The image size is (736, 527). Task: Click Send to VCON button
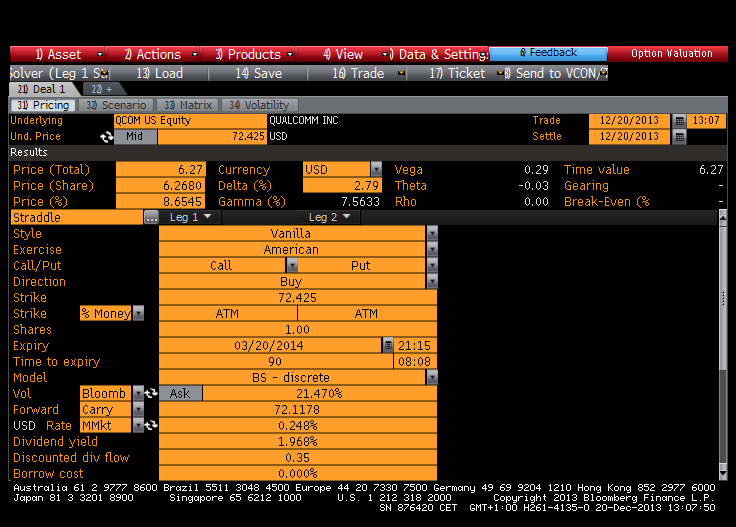point(557,74)
